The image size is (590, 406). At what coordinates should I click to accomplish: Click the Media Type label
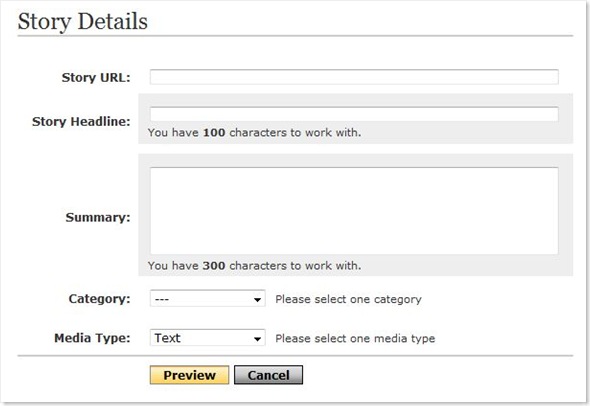click(x=92, y=338)
